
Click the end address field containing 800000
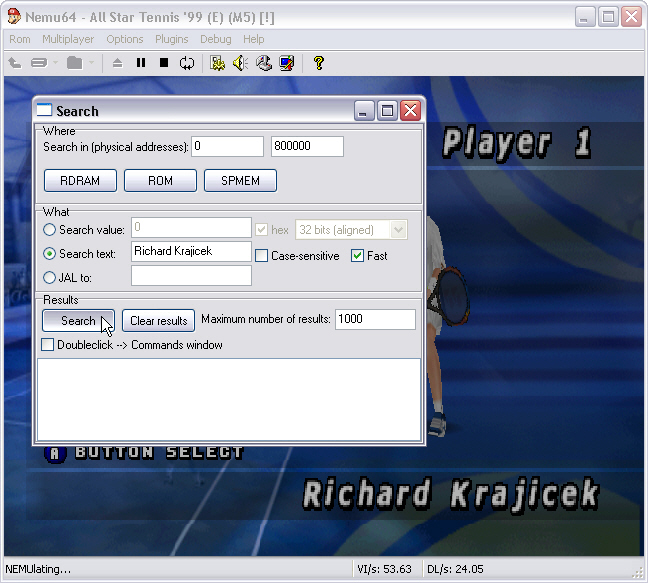point(307,146)
